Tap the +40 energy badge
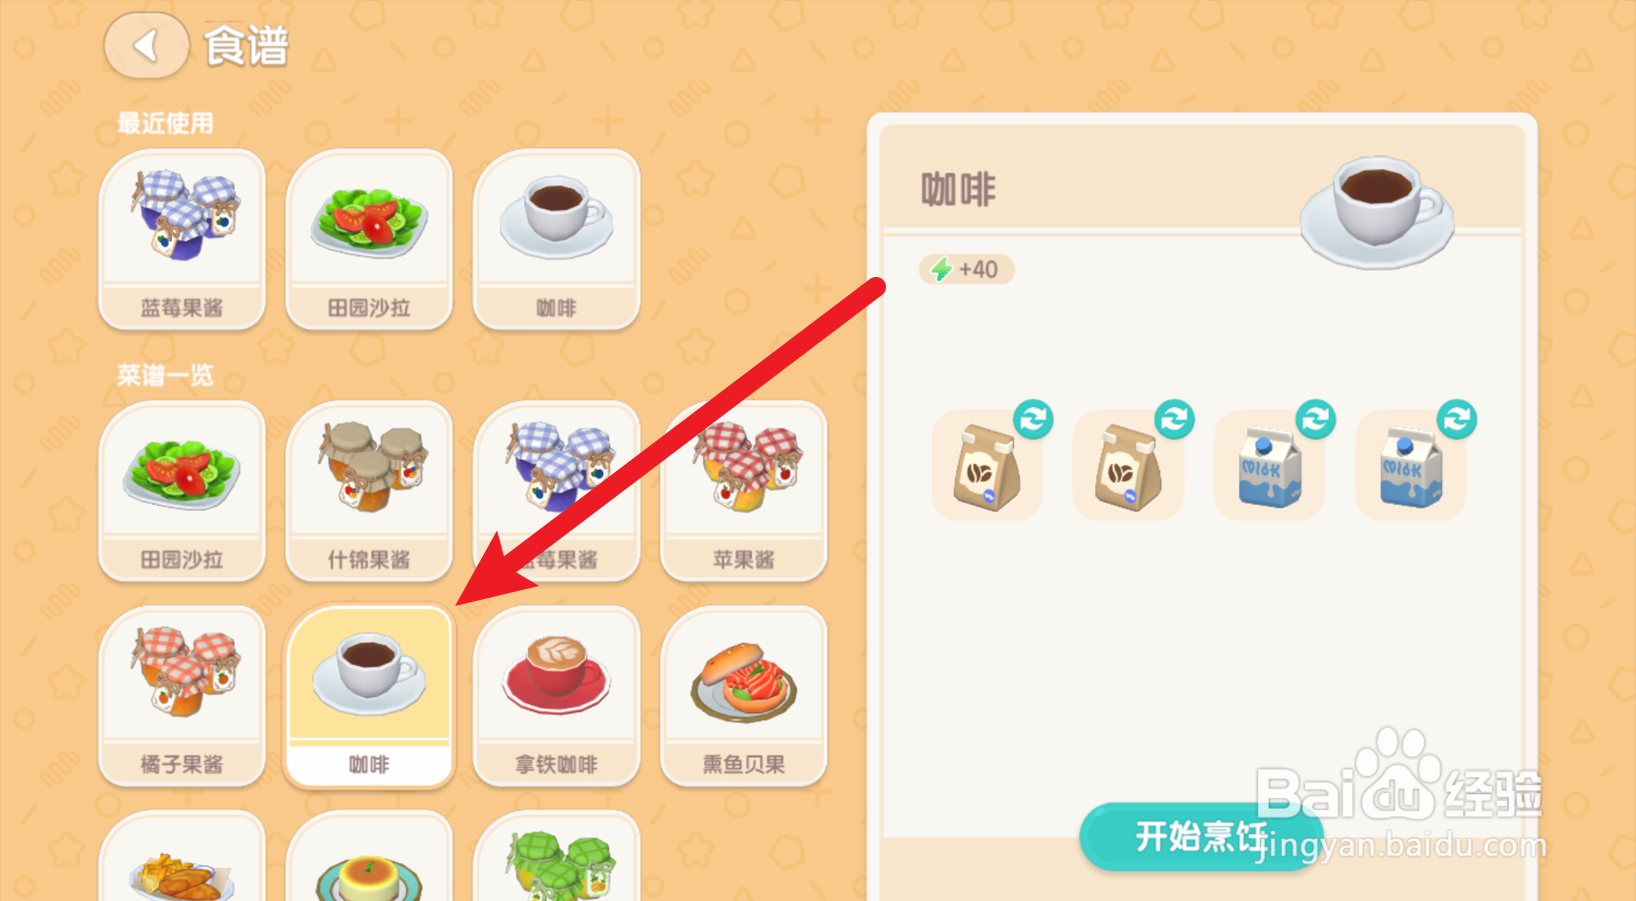 click(966, 269)
